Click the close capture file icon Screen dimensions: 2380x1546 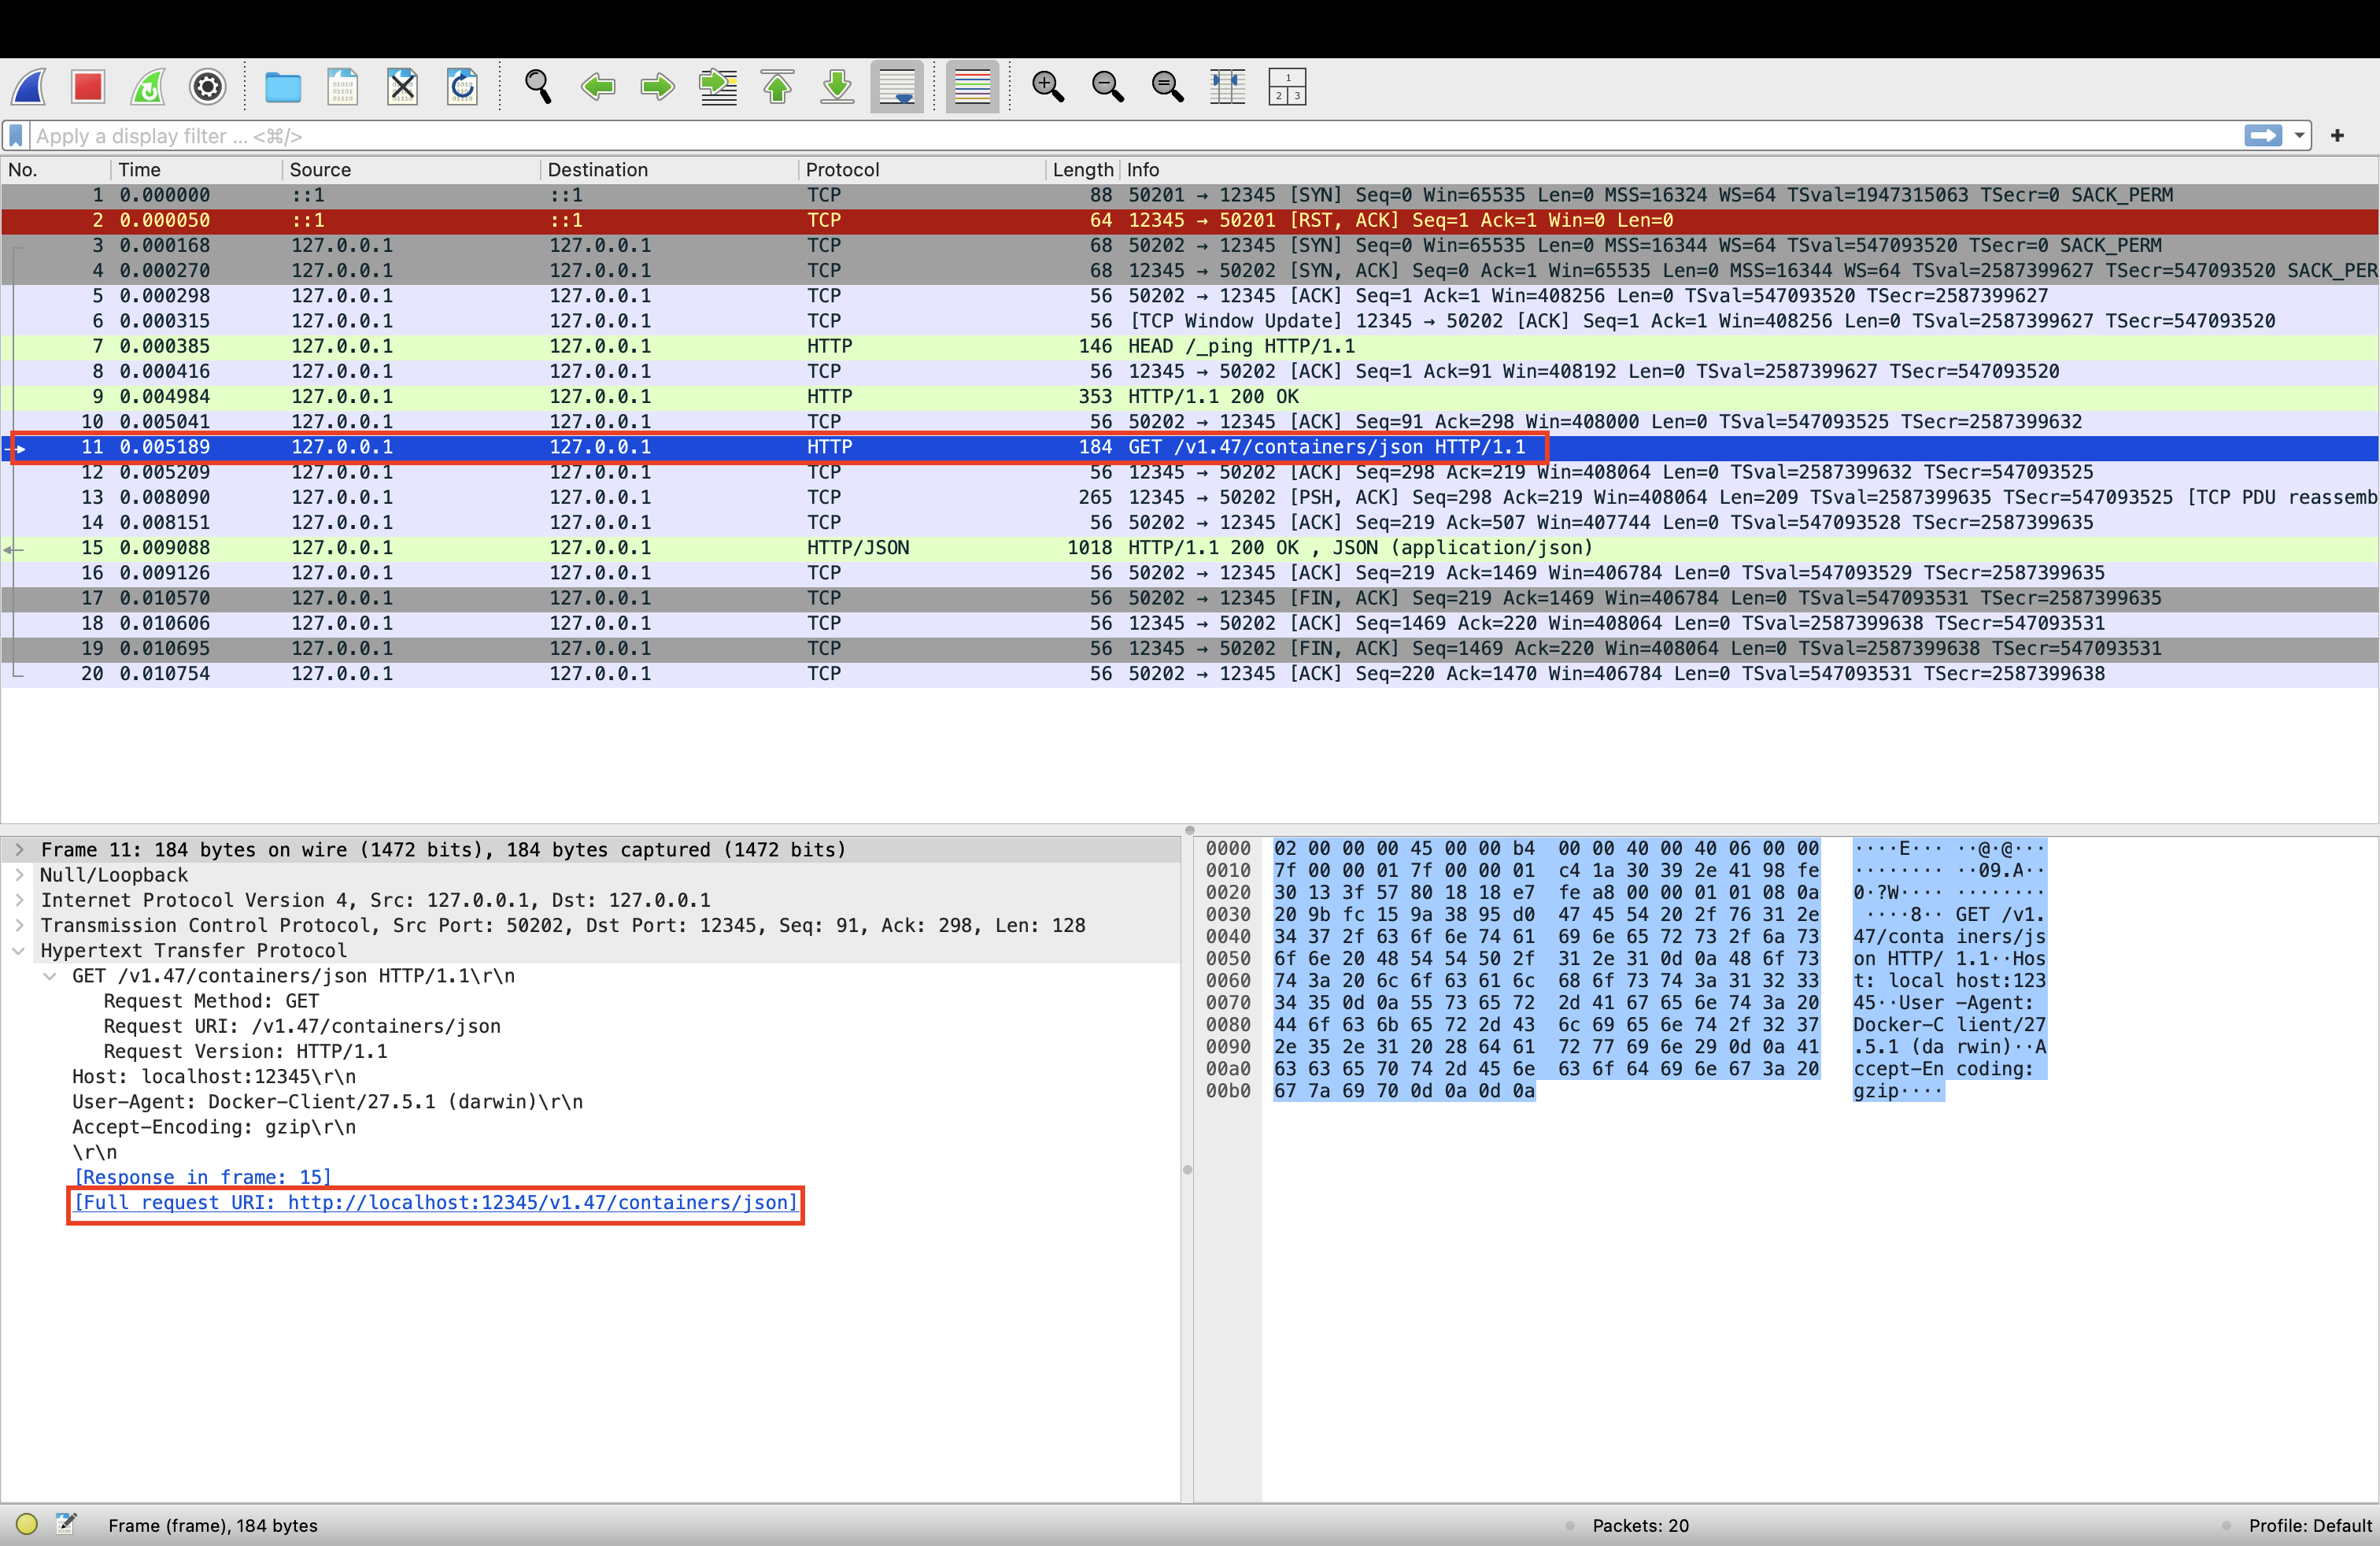(x=402, y=87)
